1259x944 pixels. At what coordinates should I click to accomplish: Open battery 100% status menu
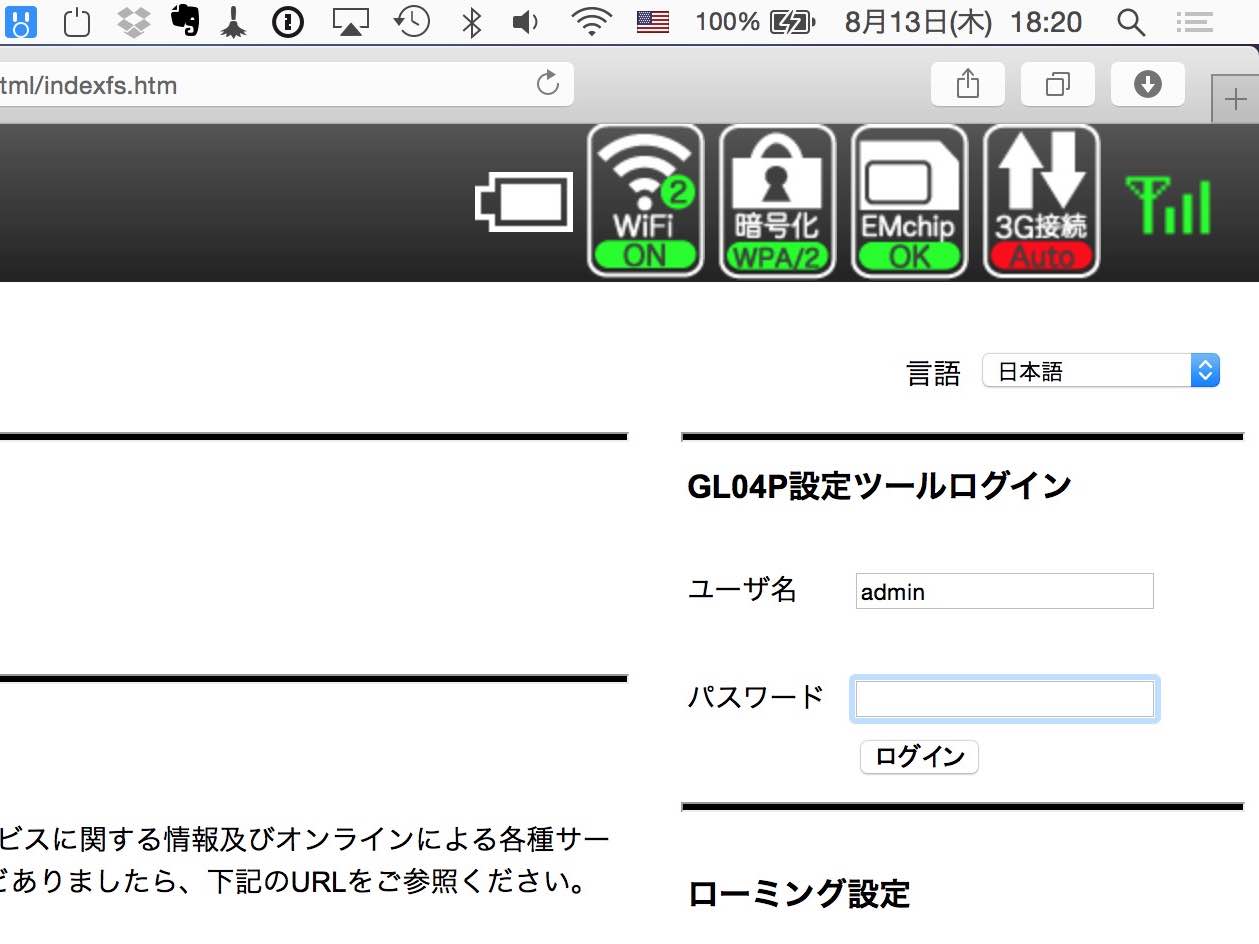[756, 22]
